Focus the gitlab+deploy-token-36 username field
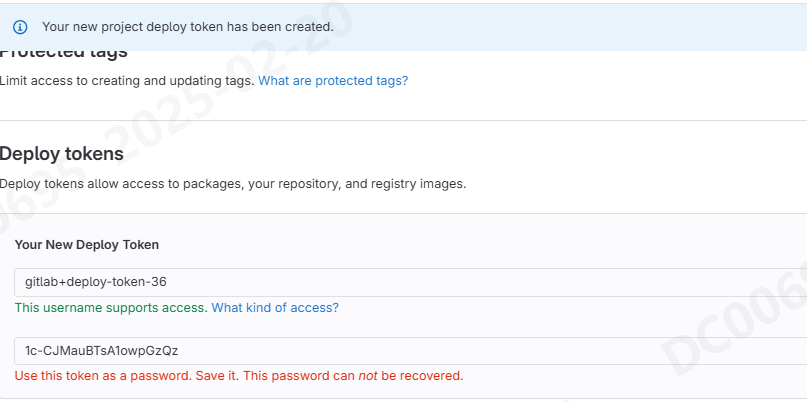The image size is (807, 402). [x=411, y=282]
